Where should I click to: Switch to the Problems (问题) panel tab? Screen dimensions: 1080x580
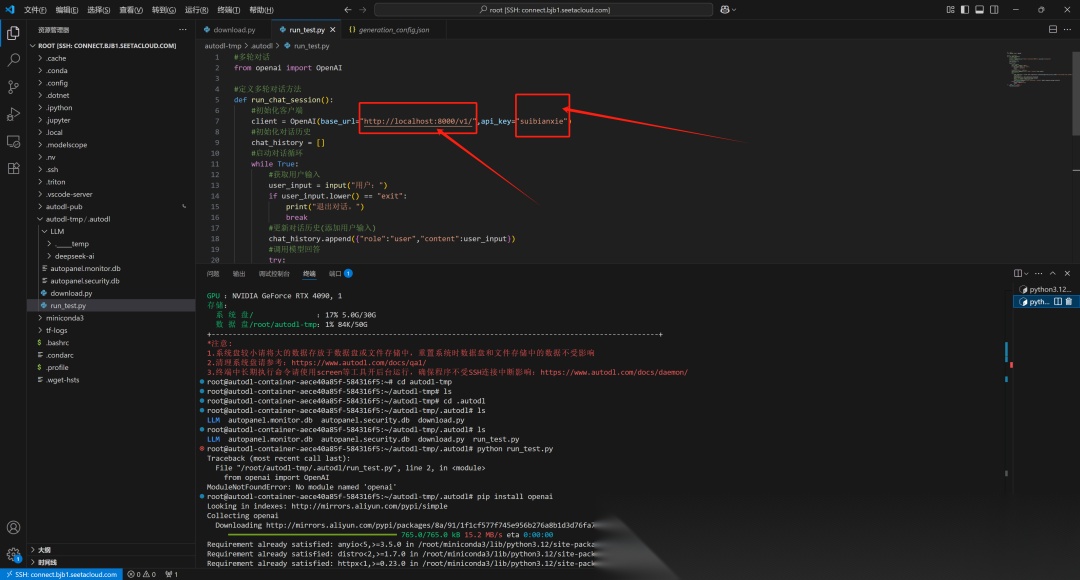click(x=213, y=273)
